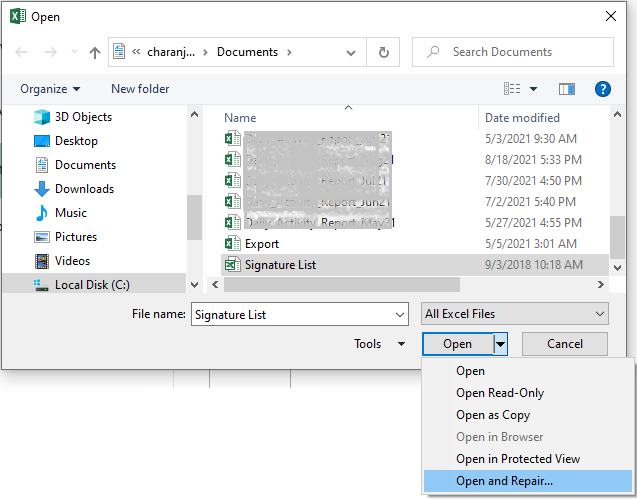This screenshot has width=637, height=499.
Task: Select the Signature List file row
Action: click(414, 265)
